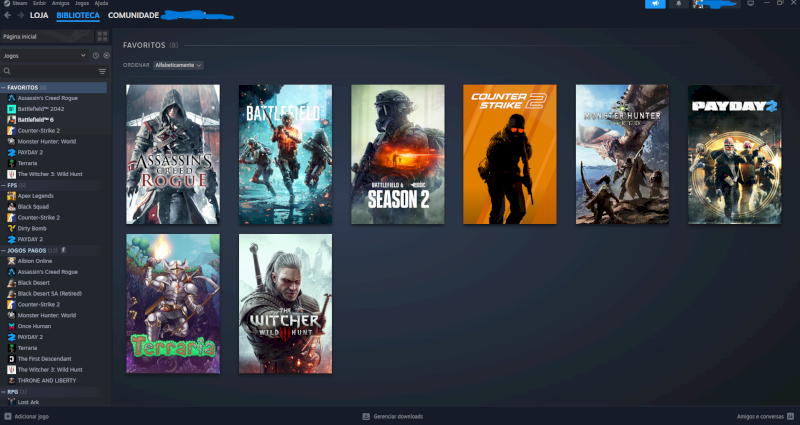800x425 pixels.
Task: Click Black Squad game icon
Action: (11, 207)
